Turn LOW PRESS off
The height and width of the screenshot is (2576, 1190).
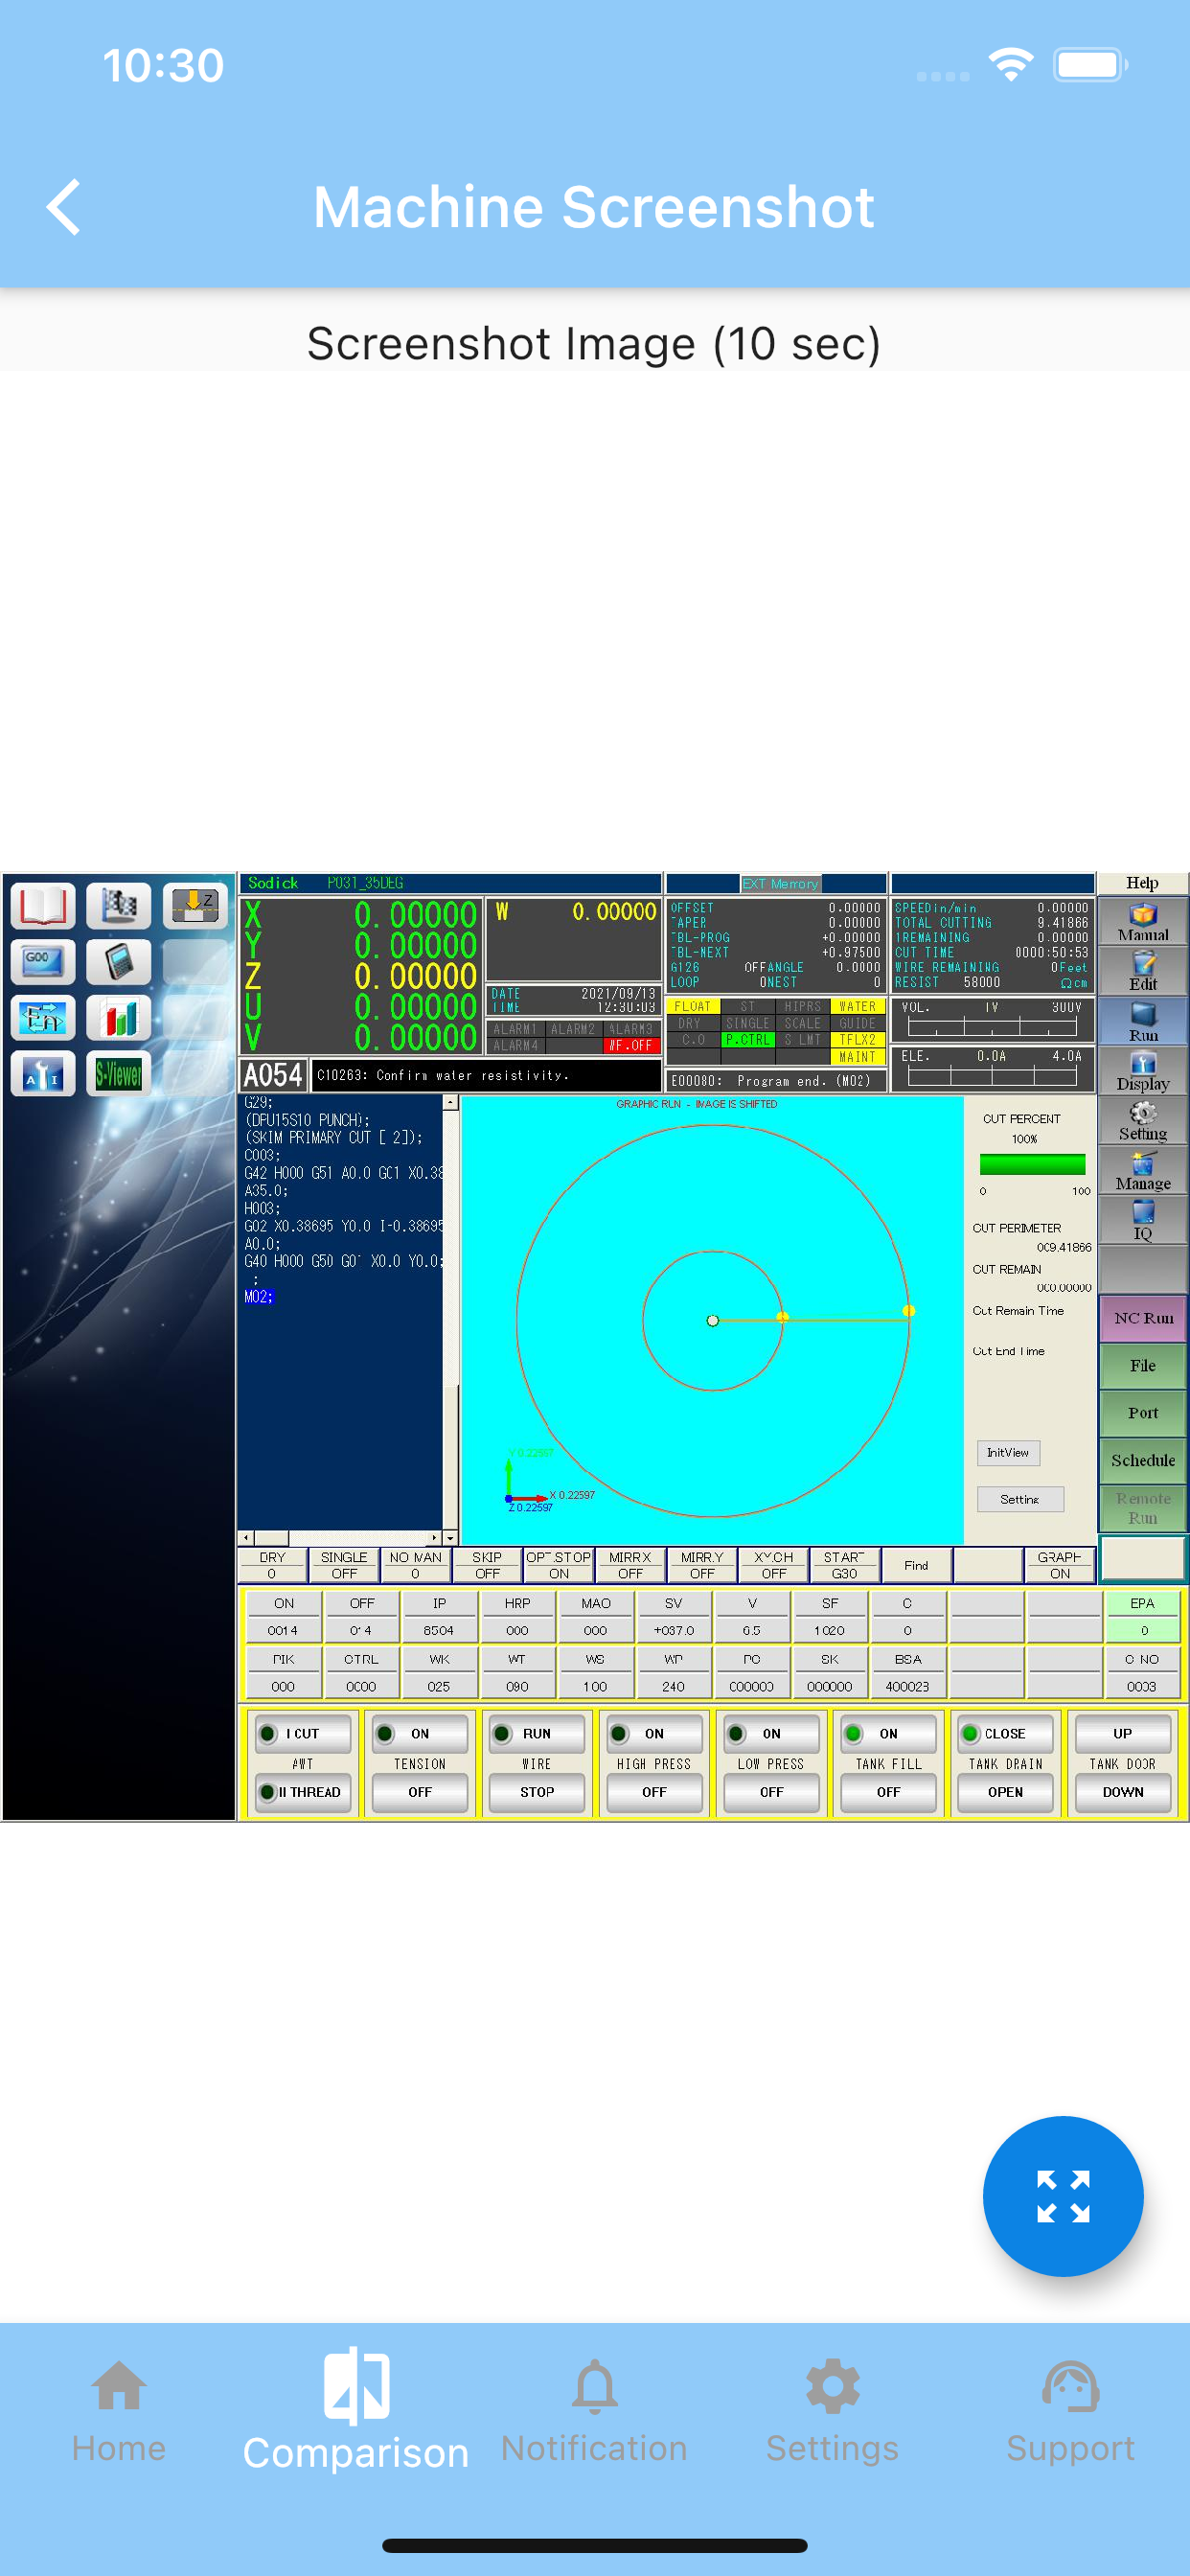coord(771,1792)
